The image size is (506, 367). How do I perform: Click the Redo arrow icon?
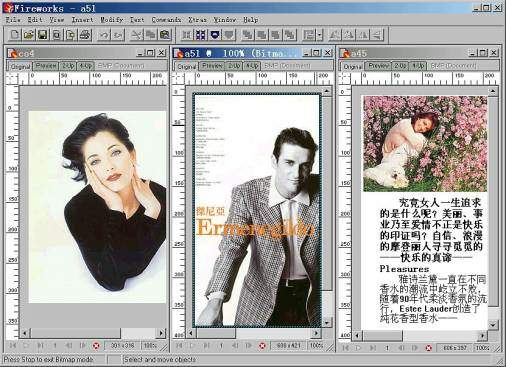pyautogui.click(x=118, y=34)
